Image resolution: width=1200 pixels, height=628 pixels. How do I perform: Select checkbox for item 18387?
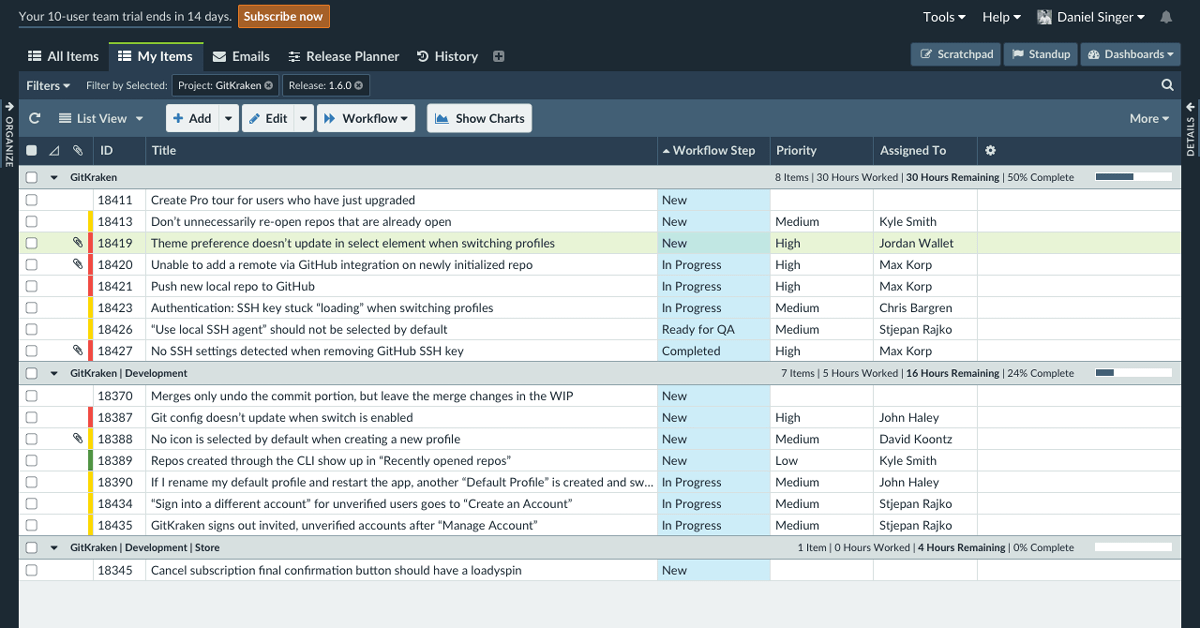pyautogui.click(x=32, y=418)
